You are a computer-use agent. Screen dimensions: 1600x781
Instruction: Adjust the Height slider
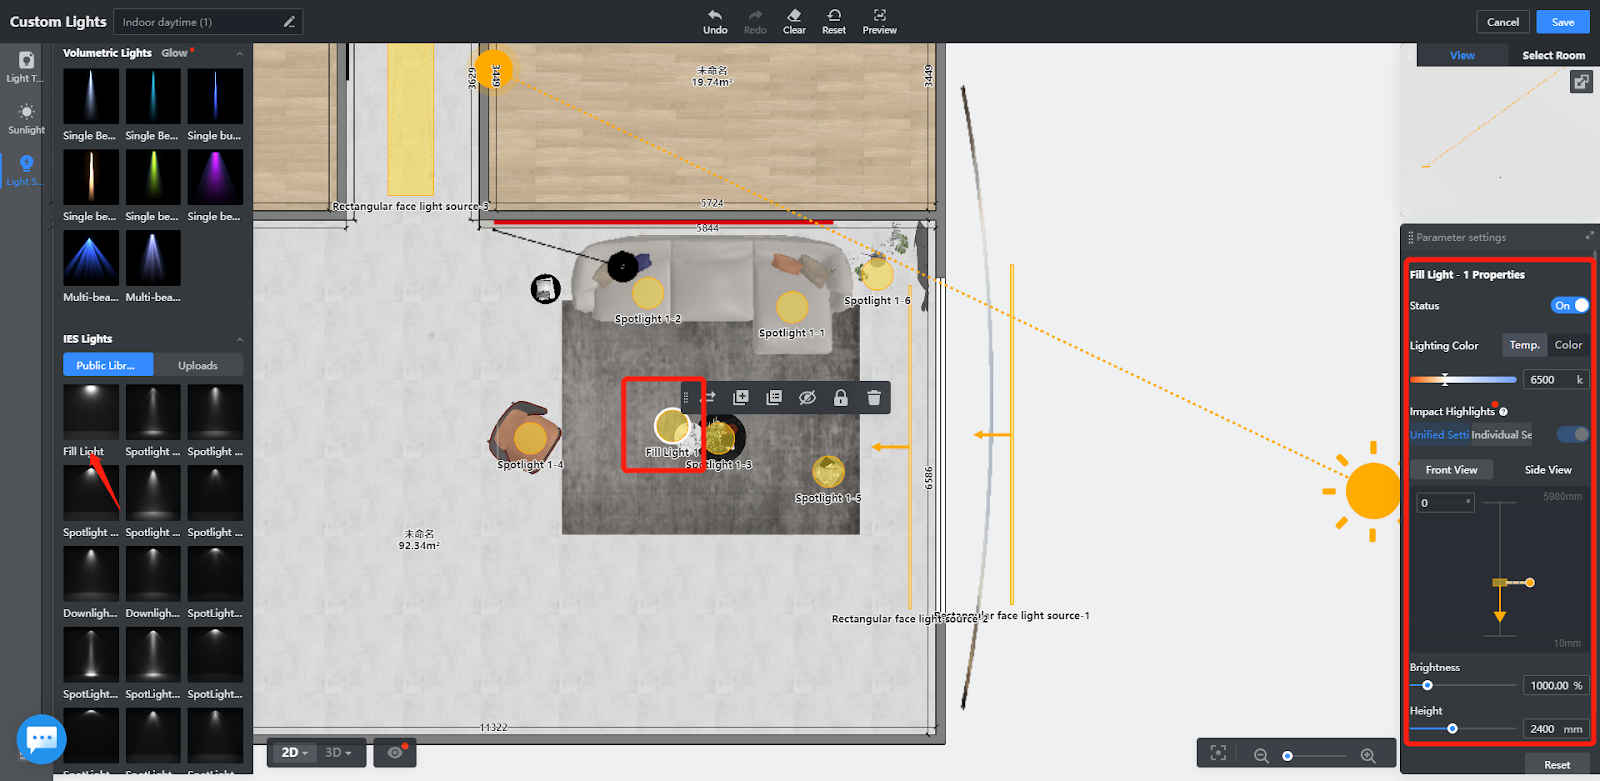pos(1463,729)
